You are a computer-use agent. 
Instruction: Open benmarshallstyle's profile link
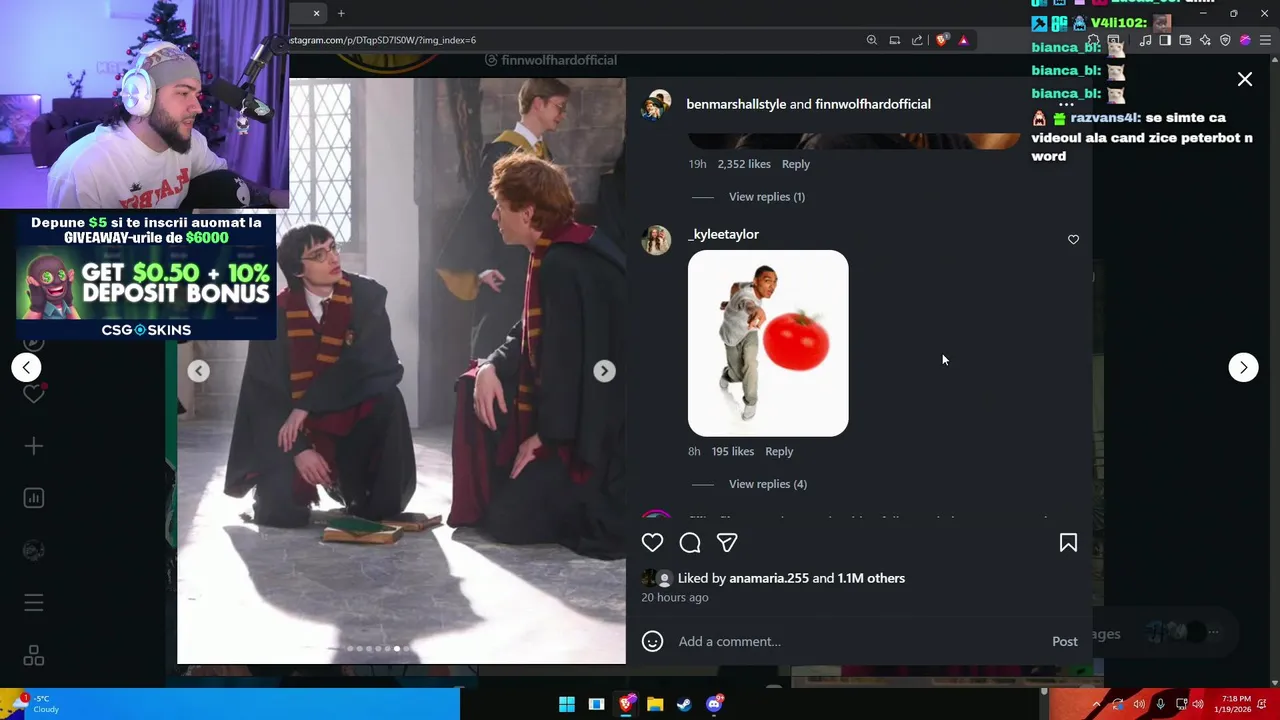(736, 104)
